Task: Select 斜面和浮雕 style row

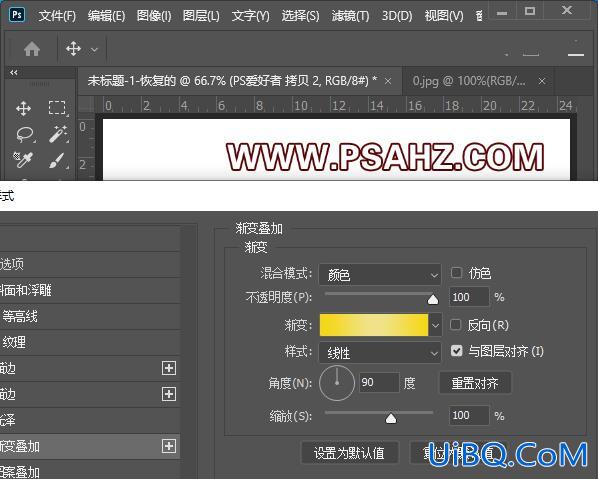Action: (90, 291)
